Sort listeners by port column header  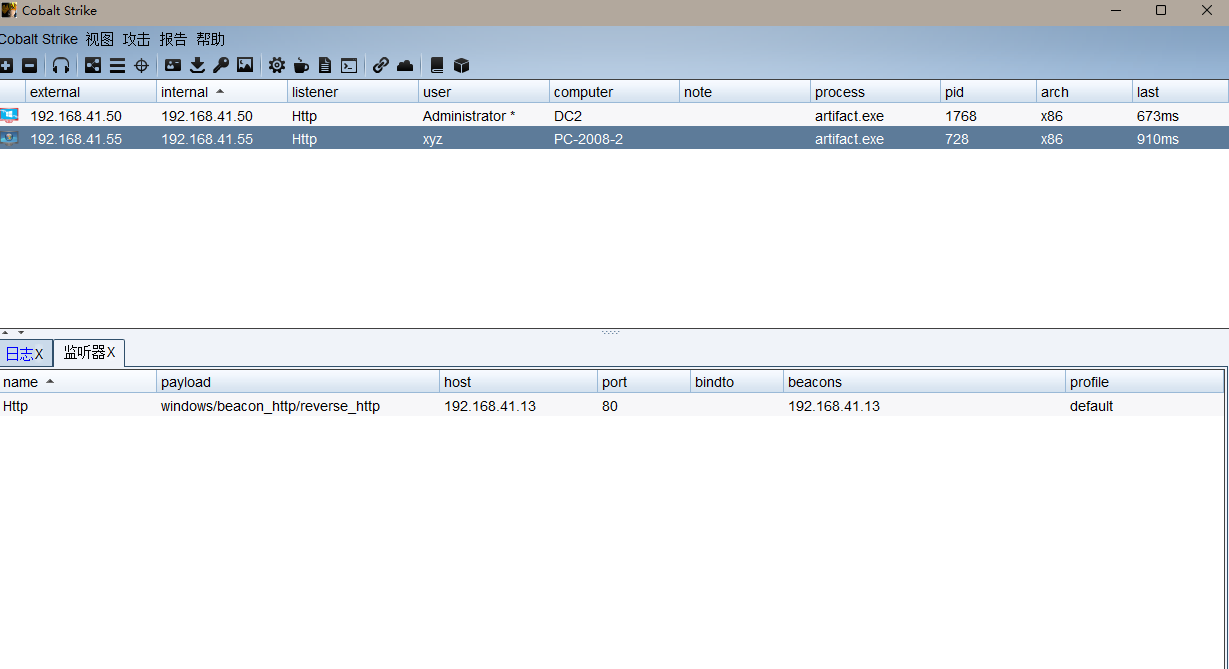[x=644, y=382]
